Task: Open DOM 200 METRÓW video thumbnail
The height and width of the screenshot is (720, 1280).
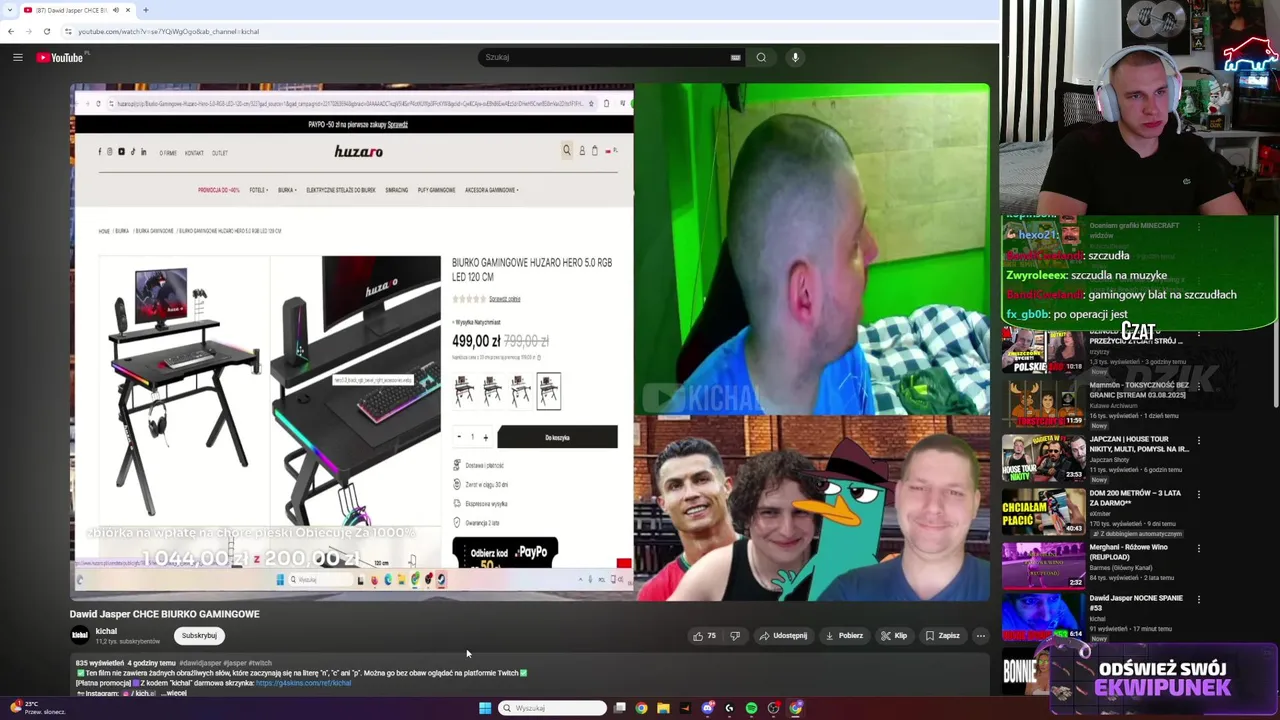Action: [x=1043, y=512]
